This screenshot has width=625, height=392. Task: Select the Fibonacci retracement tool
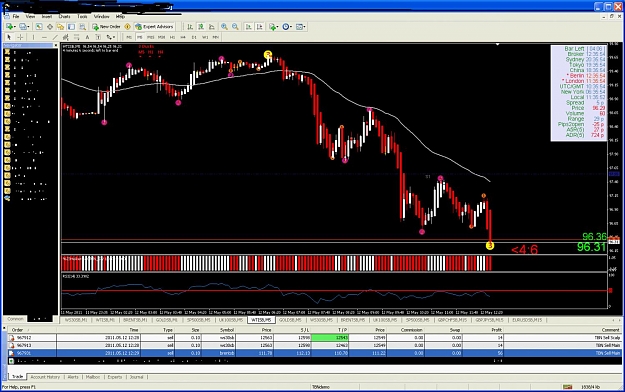[77, 37]
